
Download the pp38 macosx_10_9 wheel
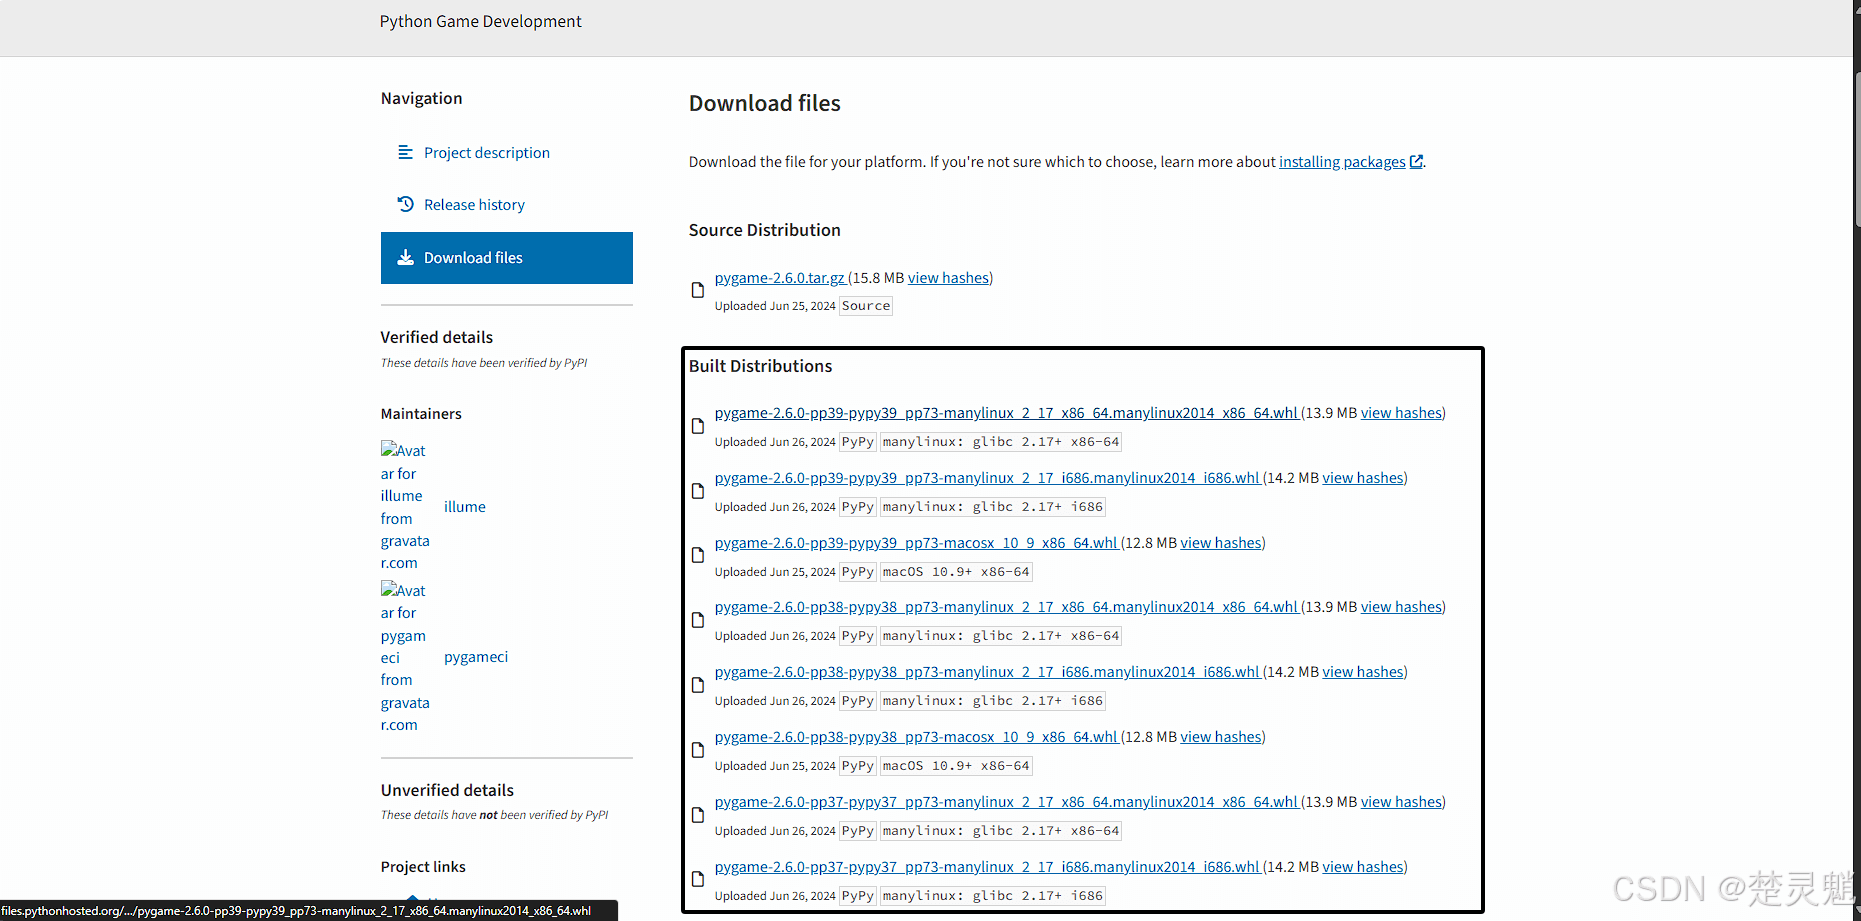pyautogui.click(x=915, y=737)
